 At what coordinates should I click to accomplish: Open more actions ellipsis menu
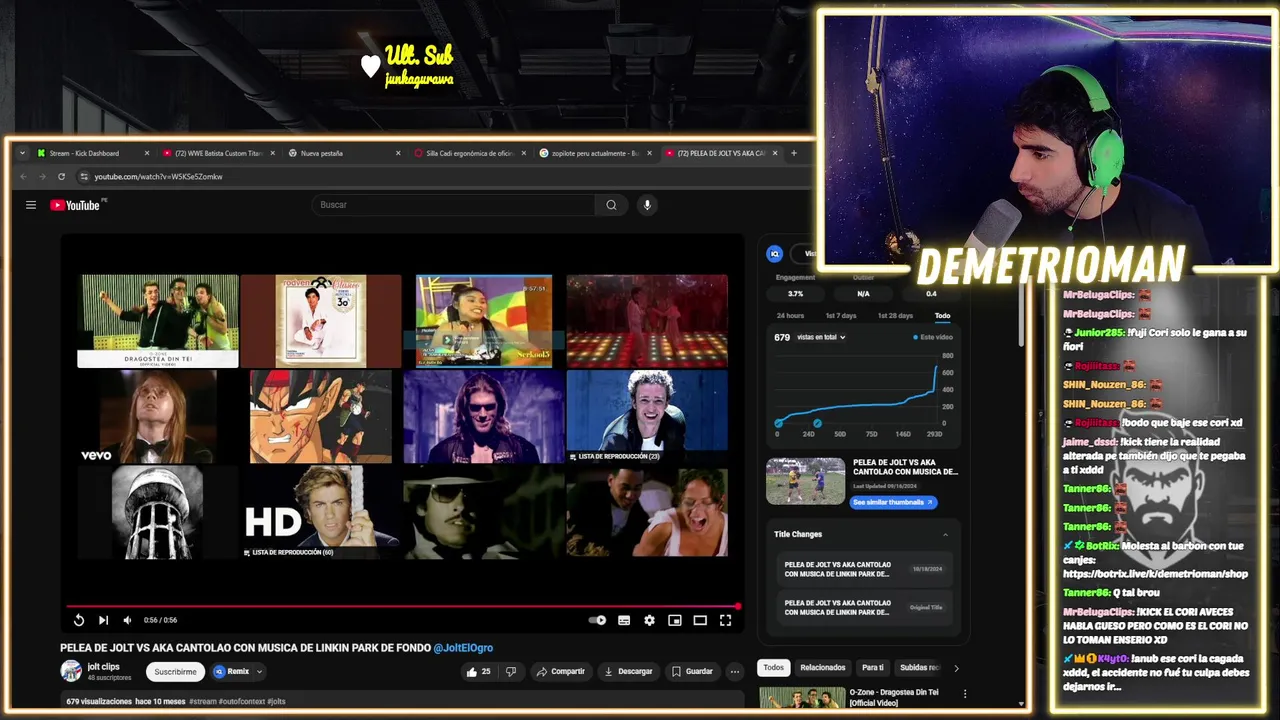coord(734,671)
